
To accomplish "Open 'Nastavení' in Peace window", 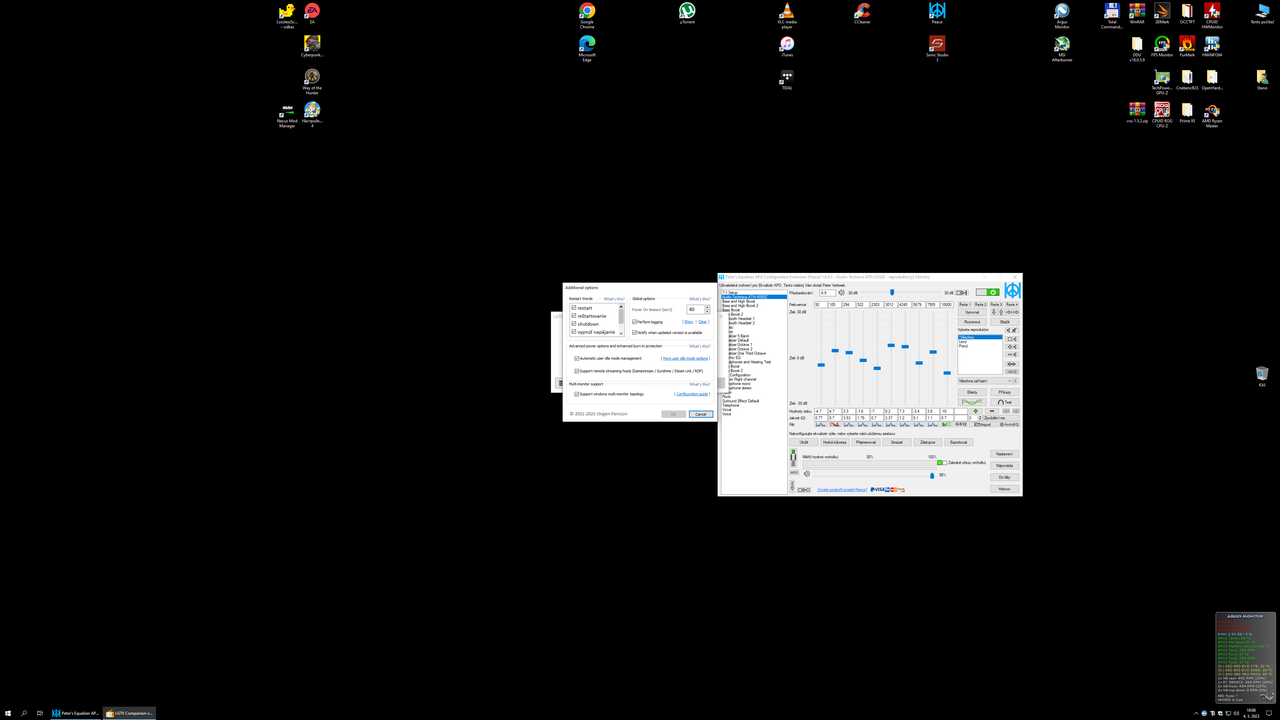I will coord(1005,454).
